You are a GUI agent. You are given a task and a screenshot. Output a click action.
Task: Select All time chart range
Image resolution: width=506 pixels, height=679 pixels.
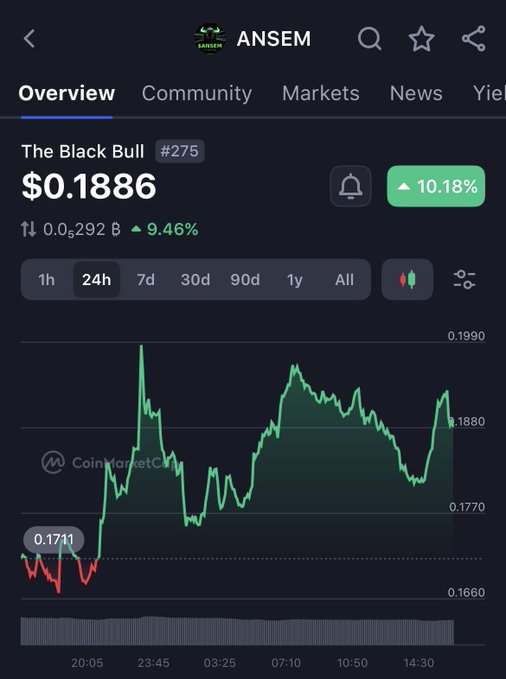pyautogui.click(x=344, y=280)
